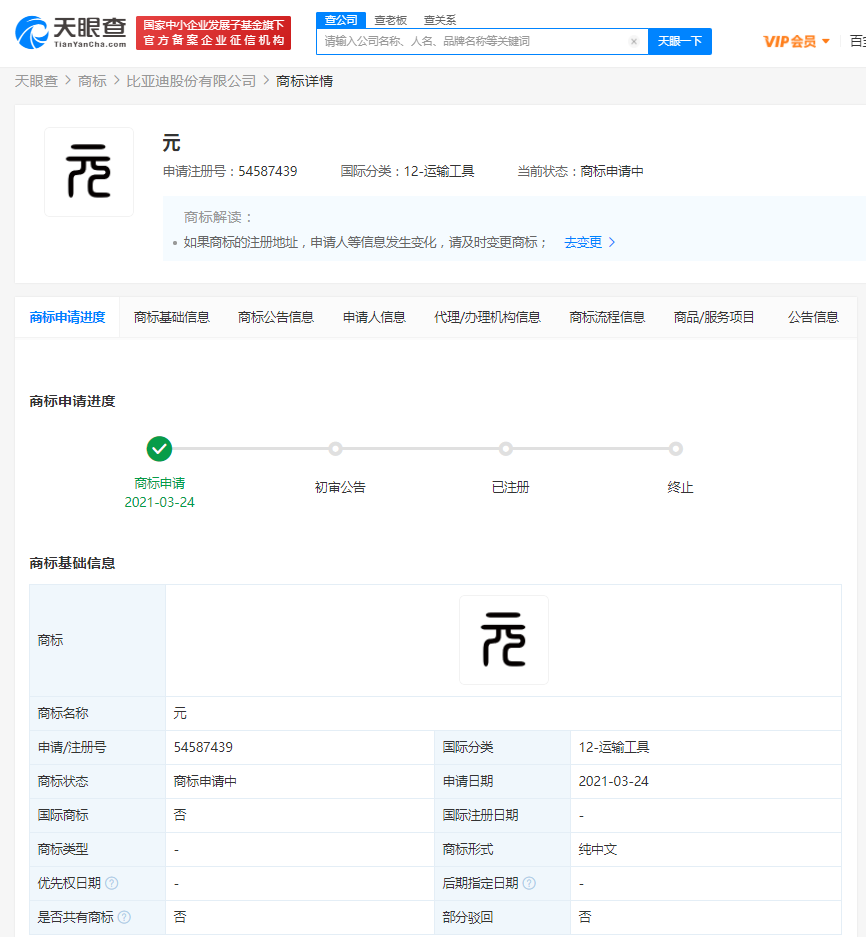866x937 pixels.
Task: Switch to the 代理/办理机构信息 tab
Action: click(x=487, y=317)
